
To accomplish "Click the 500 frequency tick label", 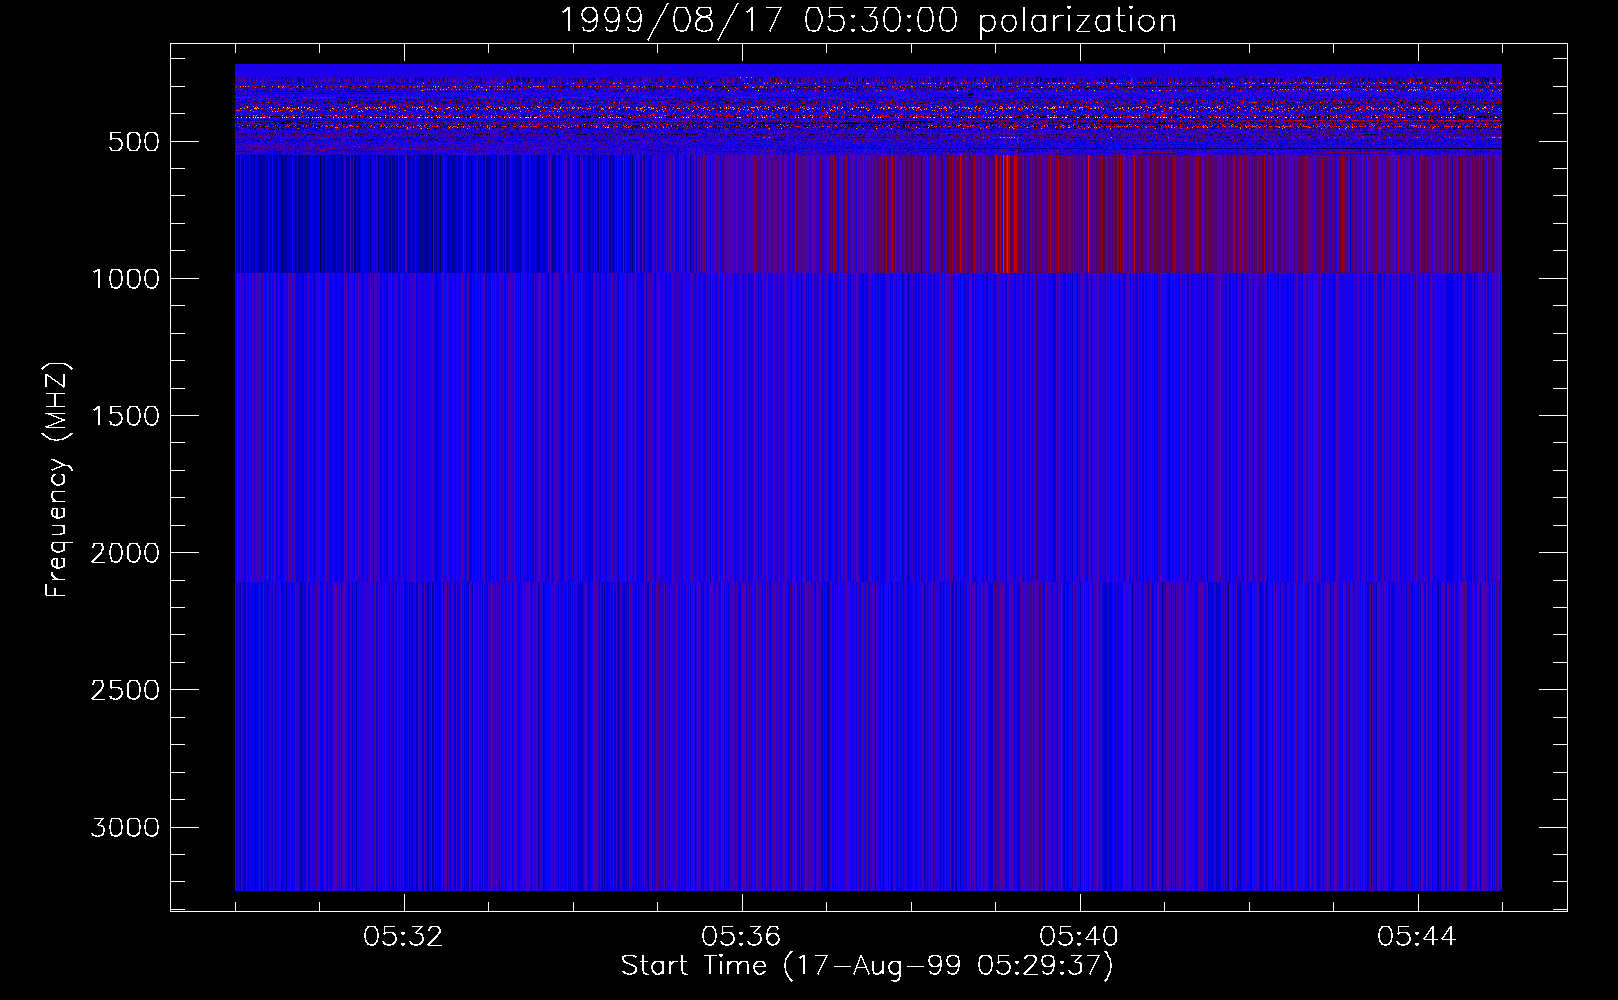I will (133, 142).
